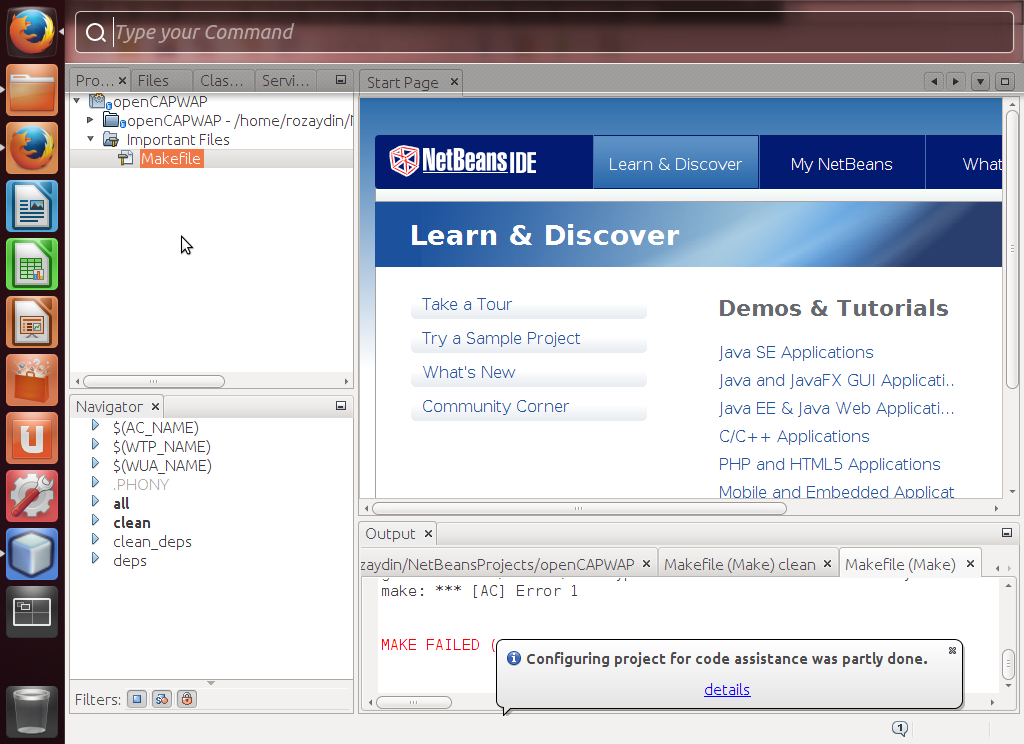Screen dimensions: 1024x744
Task: Open the Trash icon in launcher
Action: [x=31, y=712]
